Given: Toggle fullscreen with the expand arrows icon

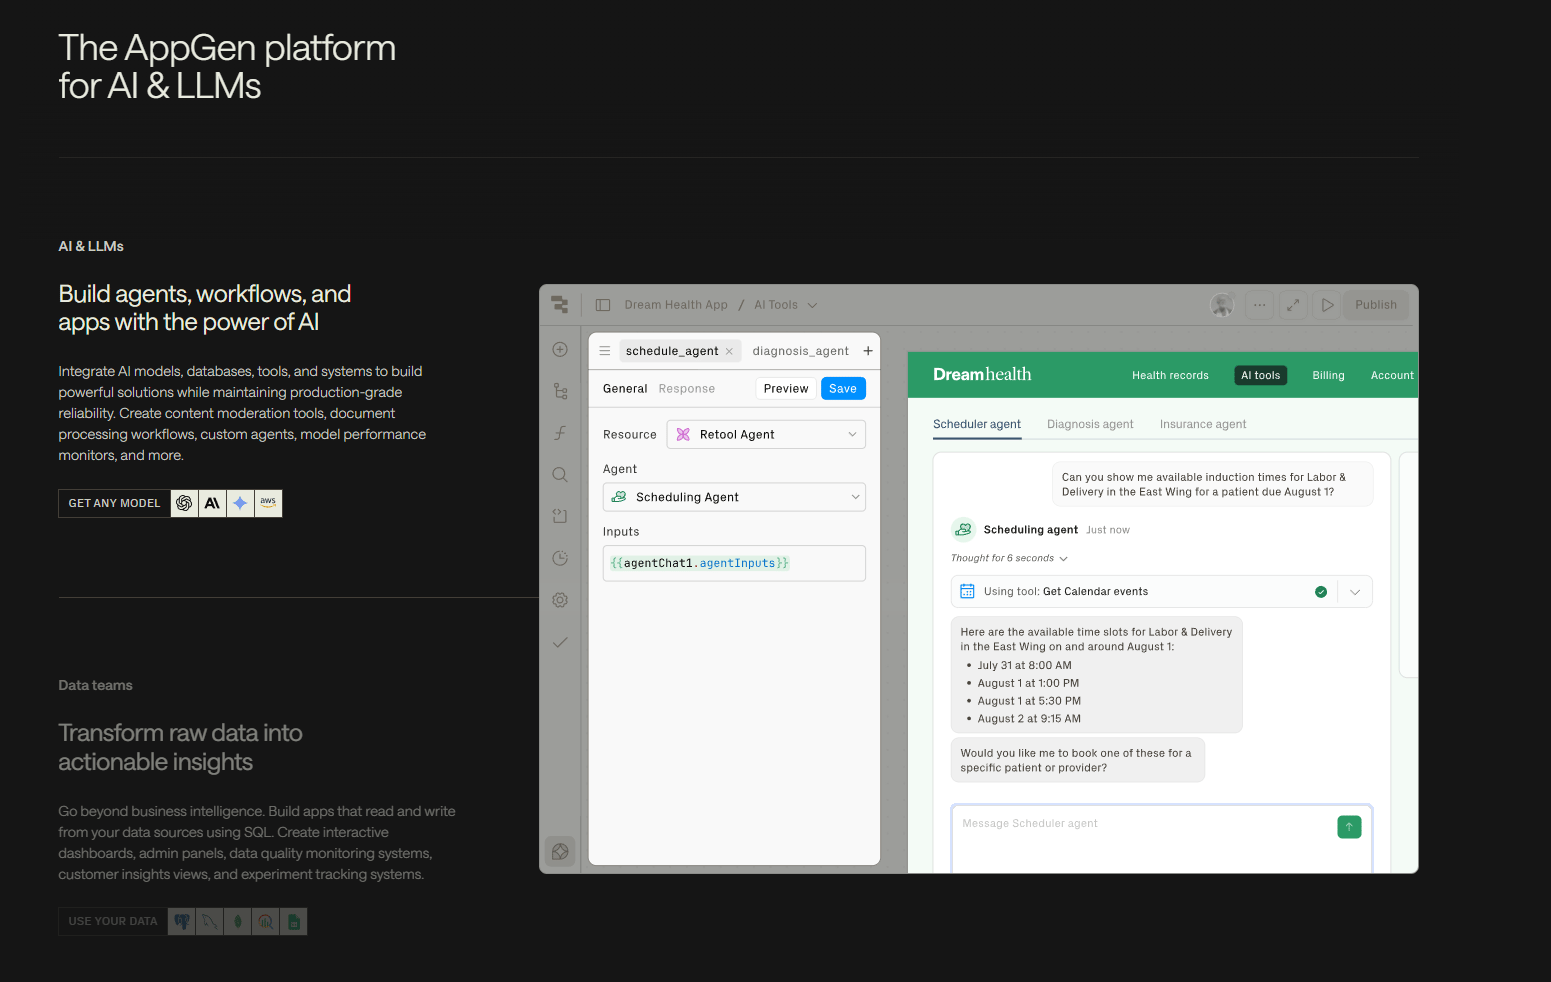Looking at the screenshot, I should [1293, 305].
